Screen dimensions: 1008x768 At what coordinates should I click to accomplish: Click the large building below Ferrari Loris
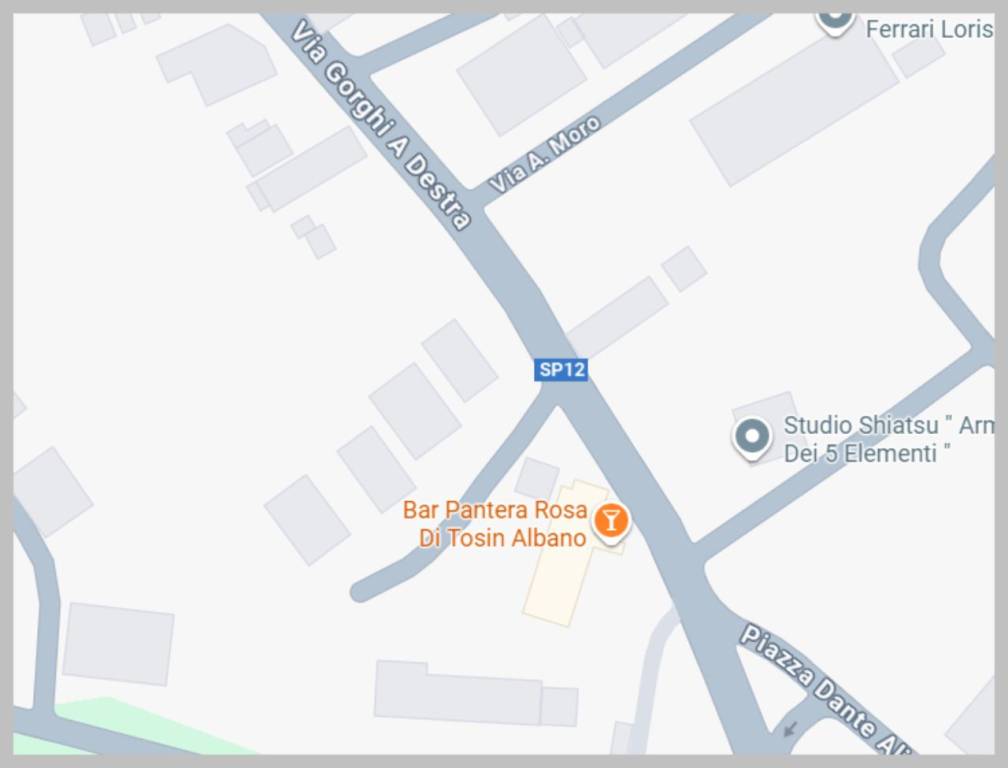point(794,109)
